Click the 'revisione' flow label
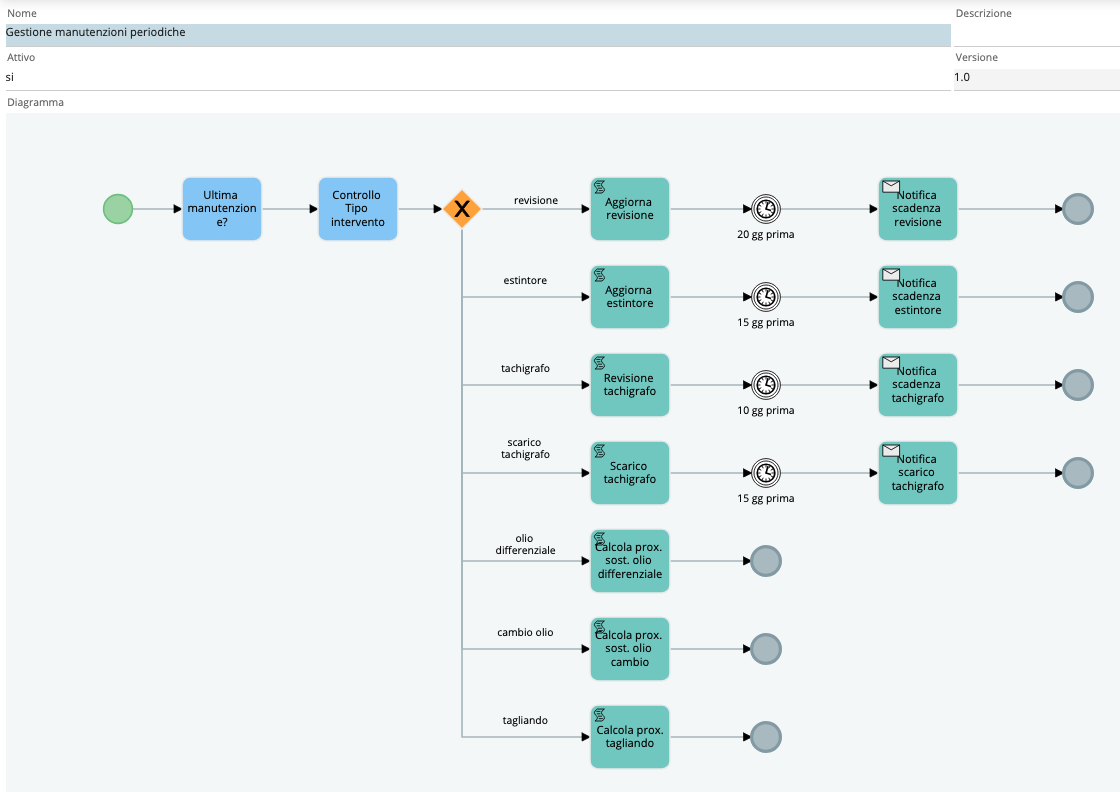Screen dimensions: 1120x792 point(536,201)
